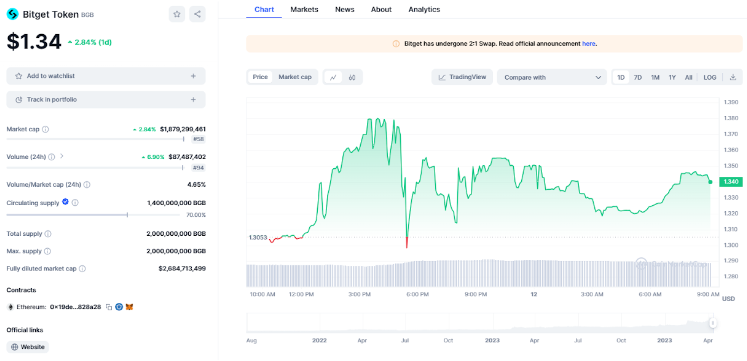
Task: Click plus sign on Add to watchlist
Action: 193,76
